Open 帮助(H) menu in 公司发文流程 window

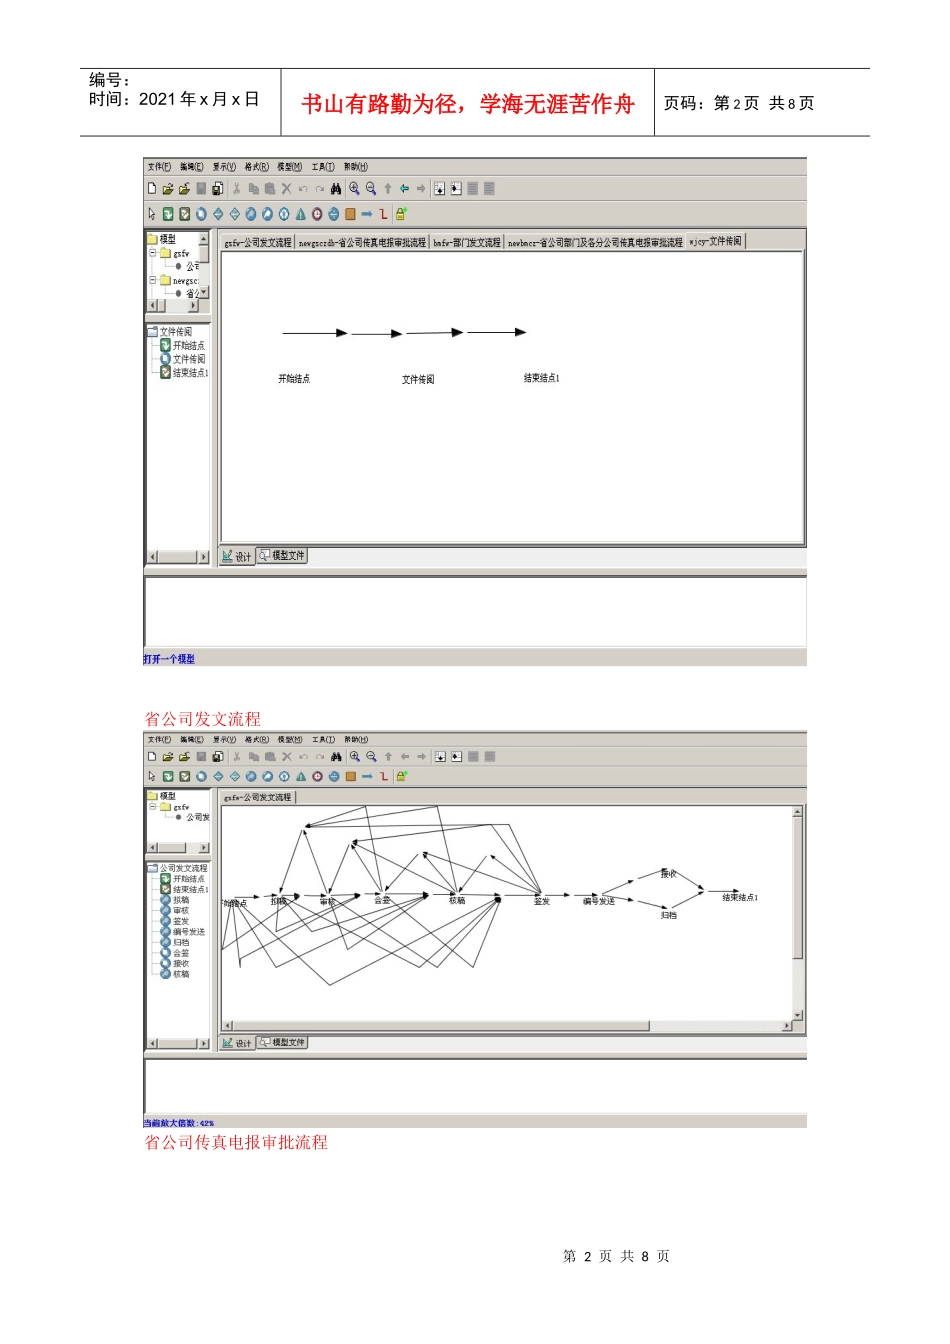pyautogui.click(x=356, y=740)
